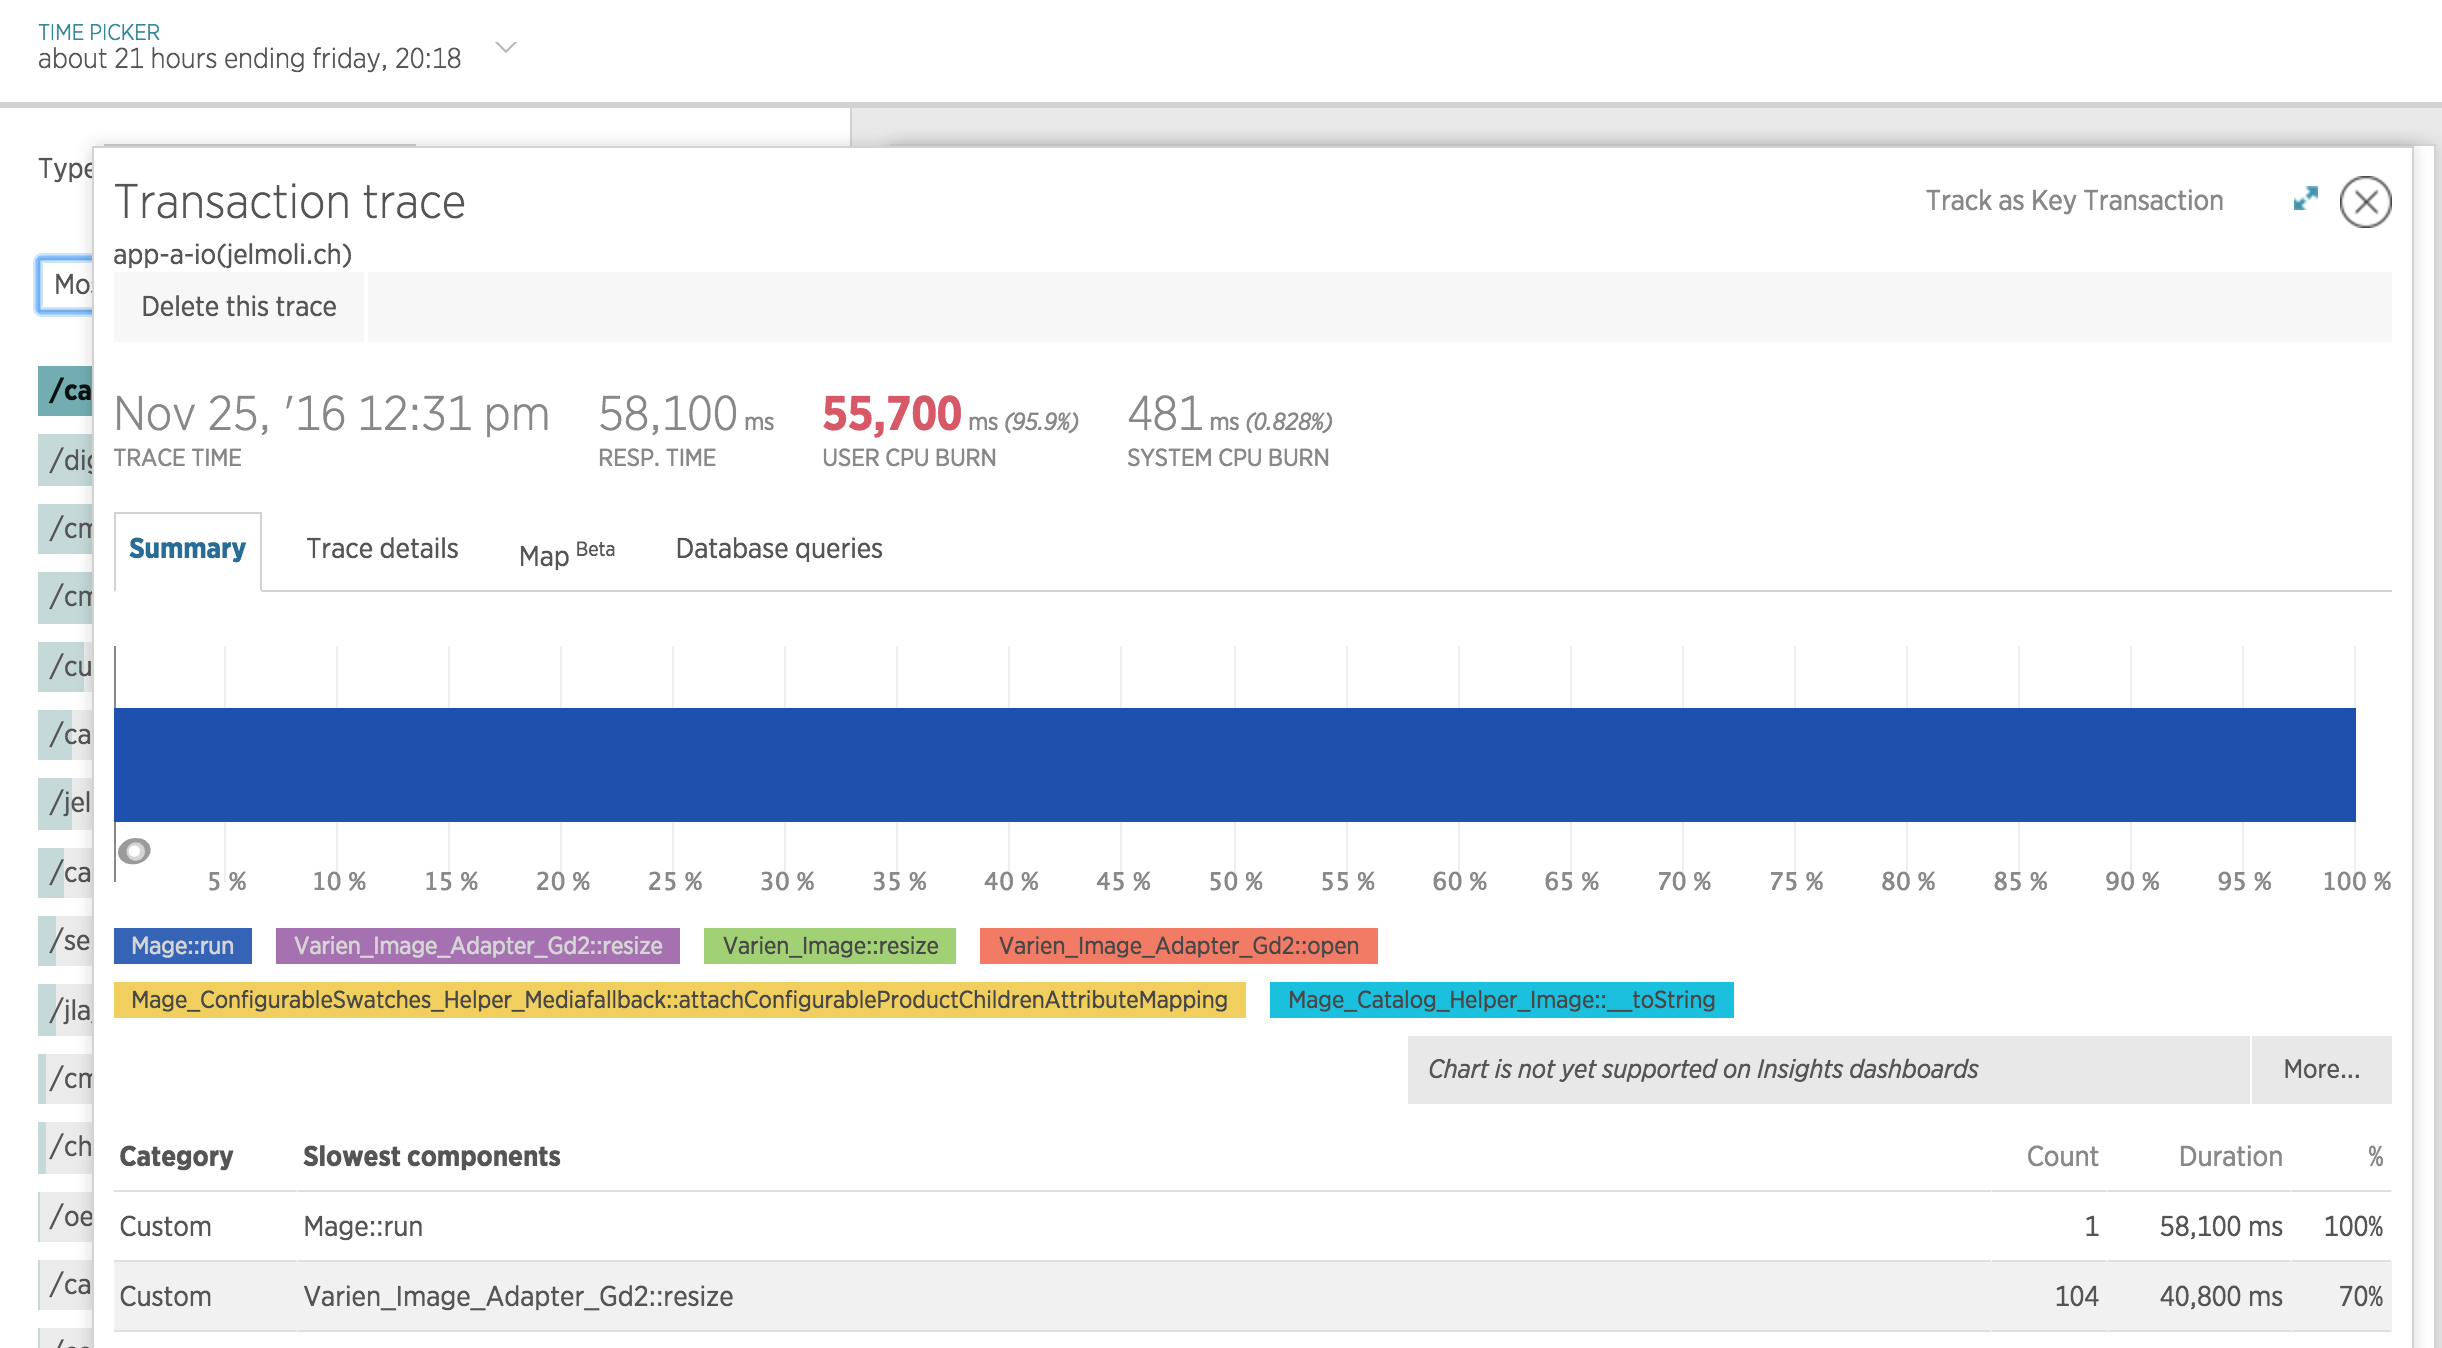Open the Trace details tab
The height and width of the screenshot is (1348, 2442).
tap(382, 549)
